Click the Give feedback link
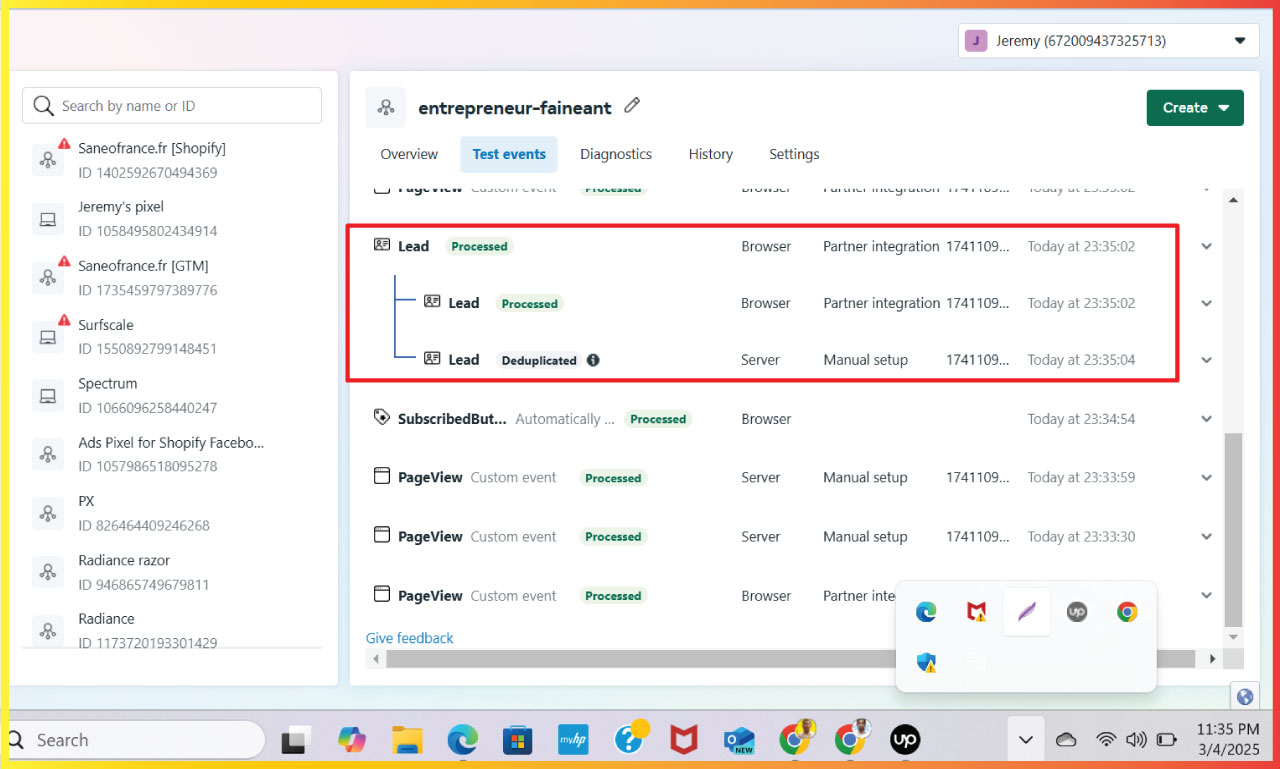 pyautogui.click(x=409, y=638)
